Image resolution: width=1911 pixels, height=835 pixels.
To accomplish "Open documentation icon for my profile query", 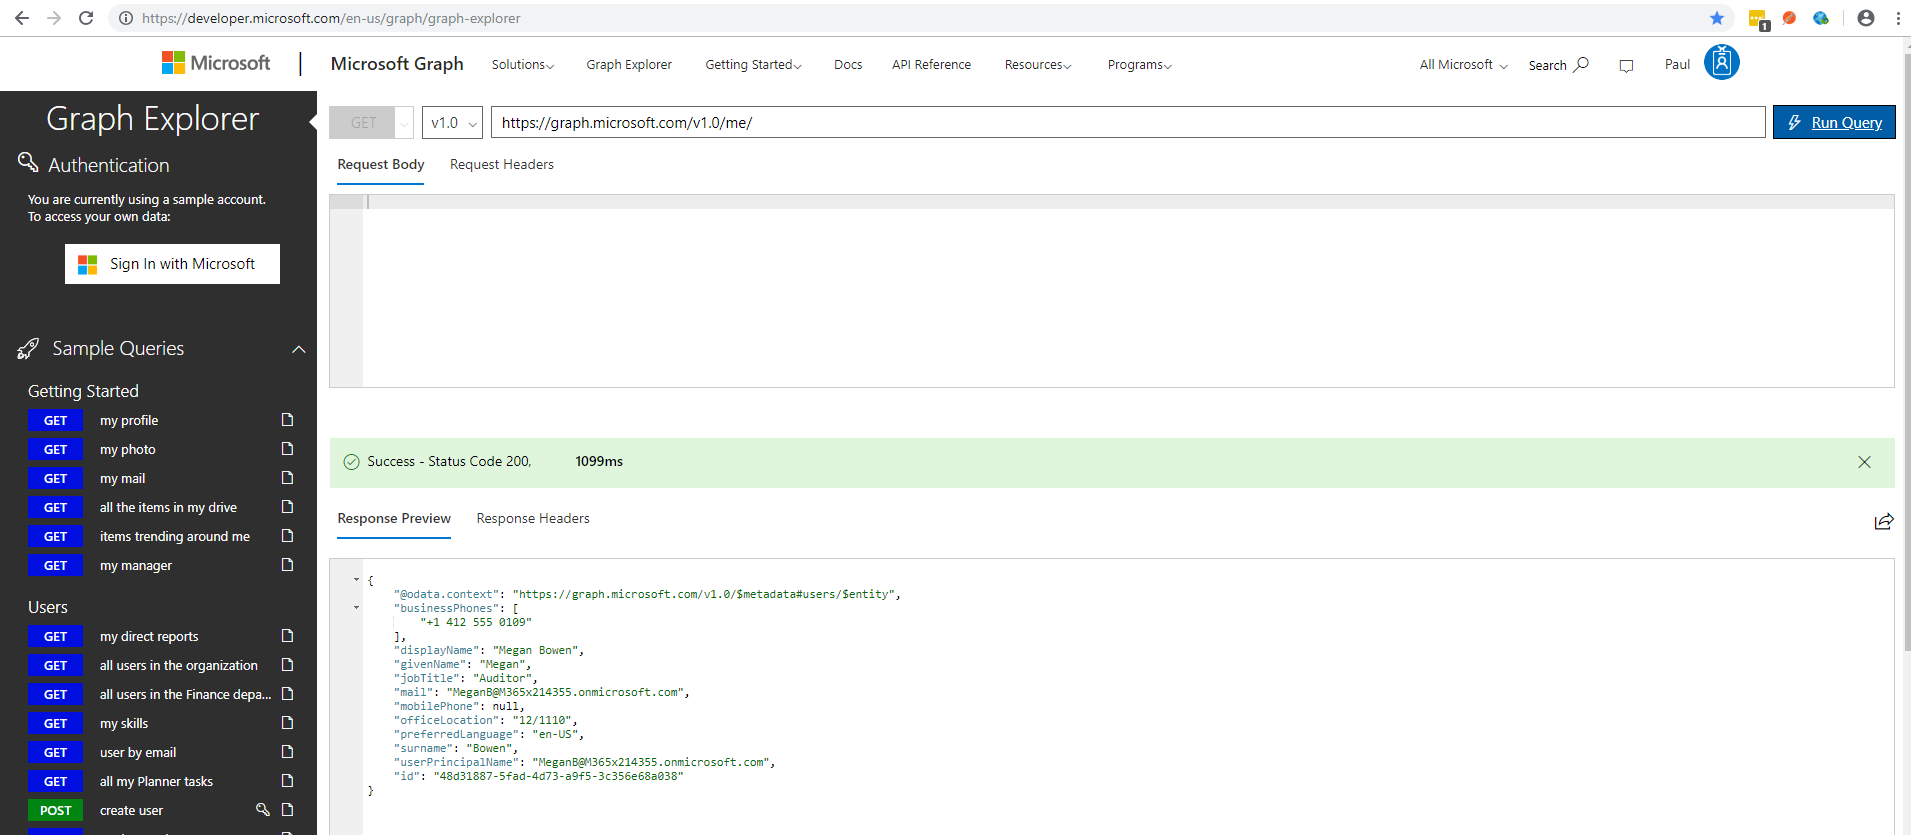I will 287,420.
